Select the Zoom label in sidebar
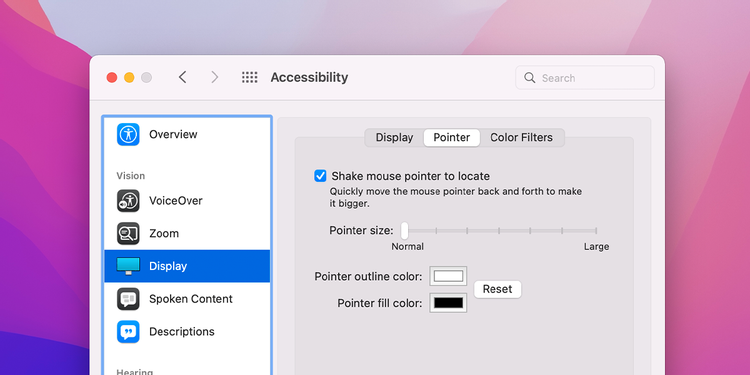The height and width of the screenshot is (375, 750). coord(164,233)
